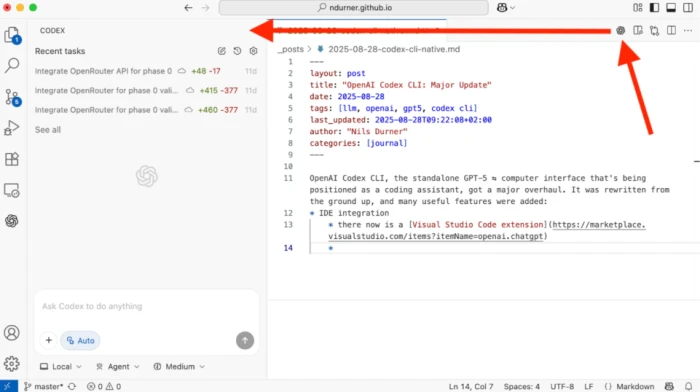This screenshot has width=700, height=392.
Task: Change the UTF-8 encoding in status bar
Action: tap(562, 386)
